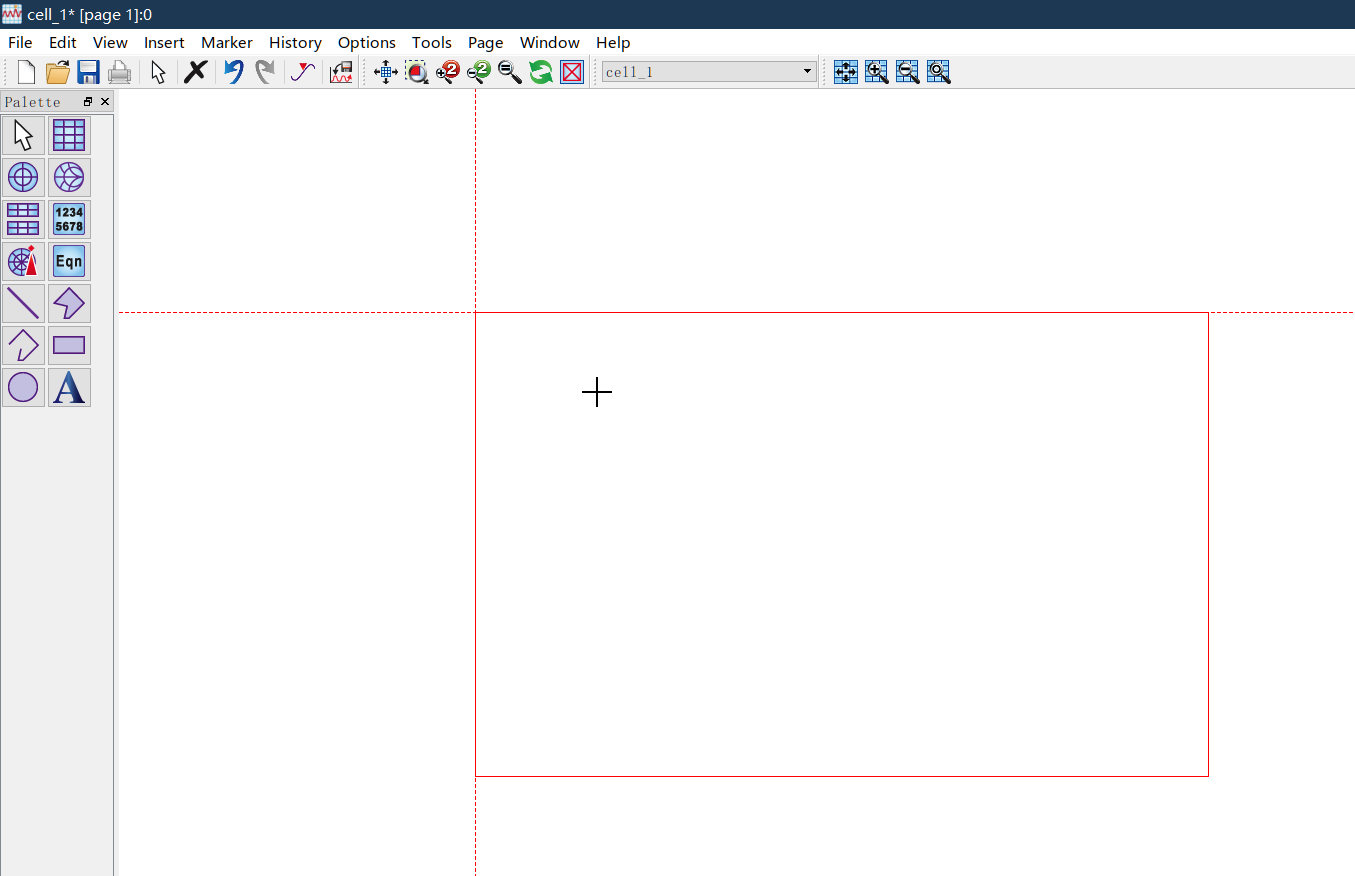
Task: Click the grey Redo arrow
Action: point(265,72)
